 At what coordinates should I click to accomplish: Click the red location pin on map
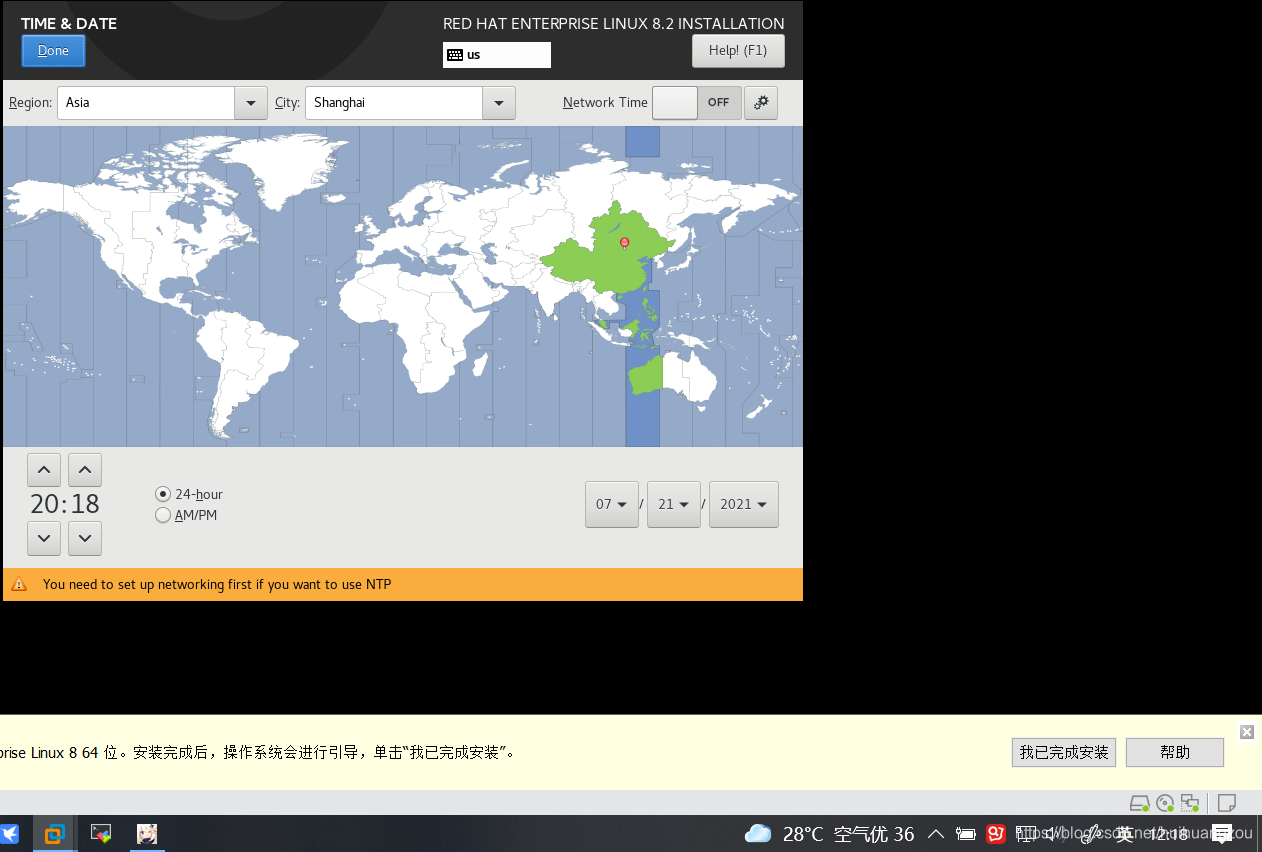pos(625,243)
